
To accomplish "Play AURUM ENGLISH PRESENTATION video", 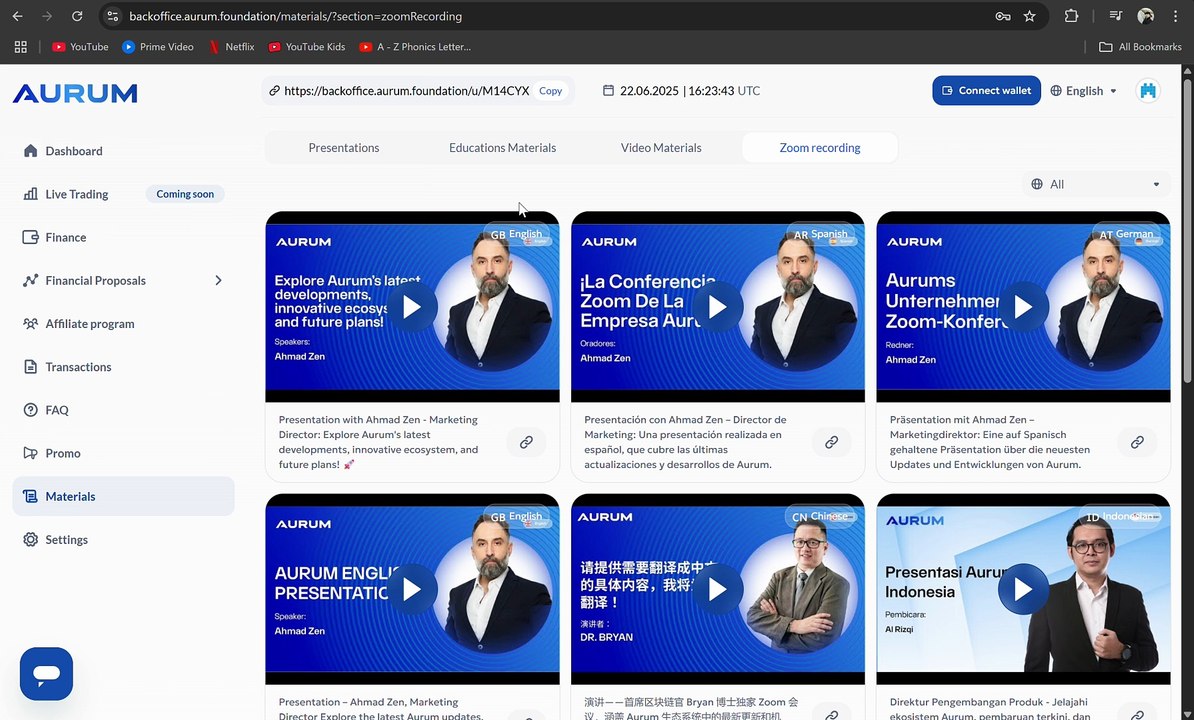I will [412, 589].
